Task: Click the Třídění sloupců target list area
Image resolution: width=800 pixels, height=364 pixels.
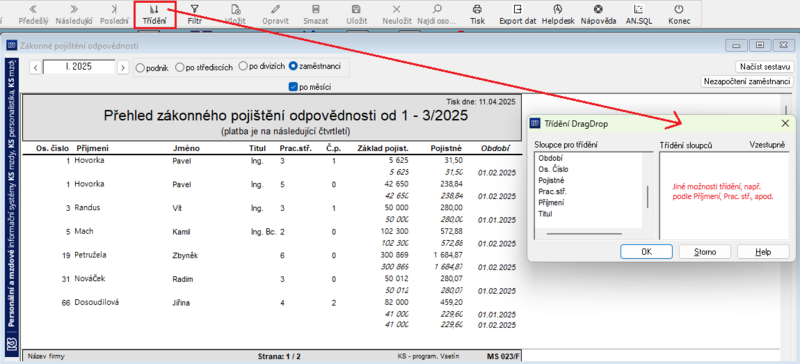Action: point(724,196)
